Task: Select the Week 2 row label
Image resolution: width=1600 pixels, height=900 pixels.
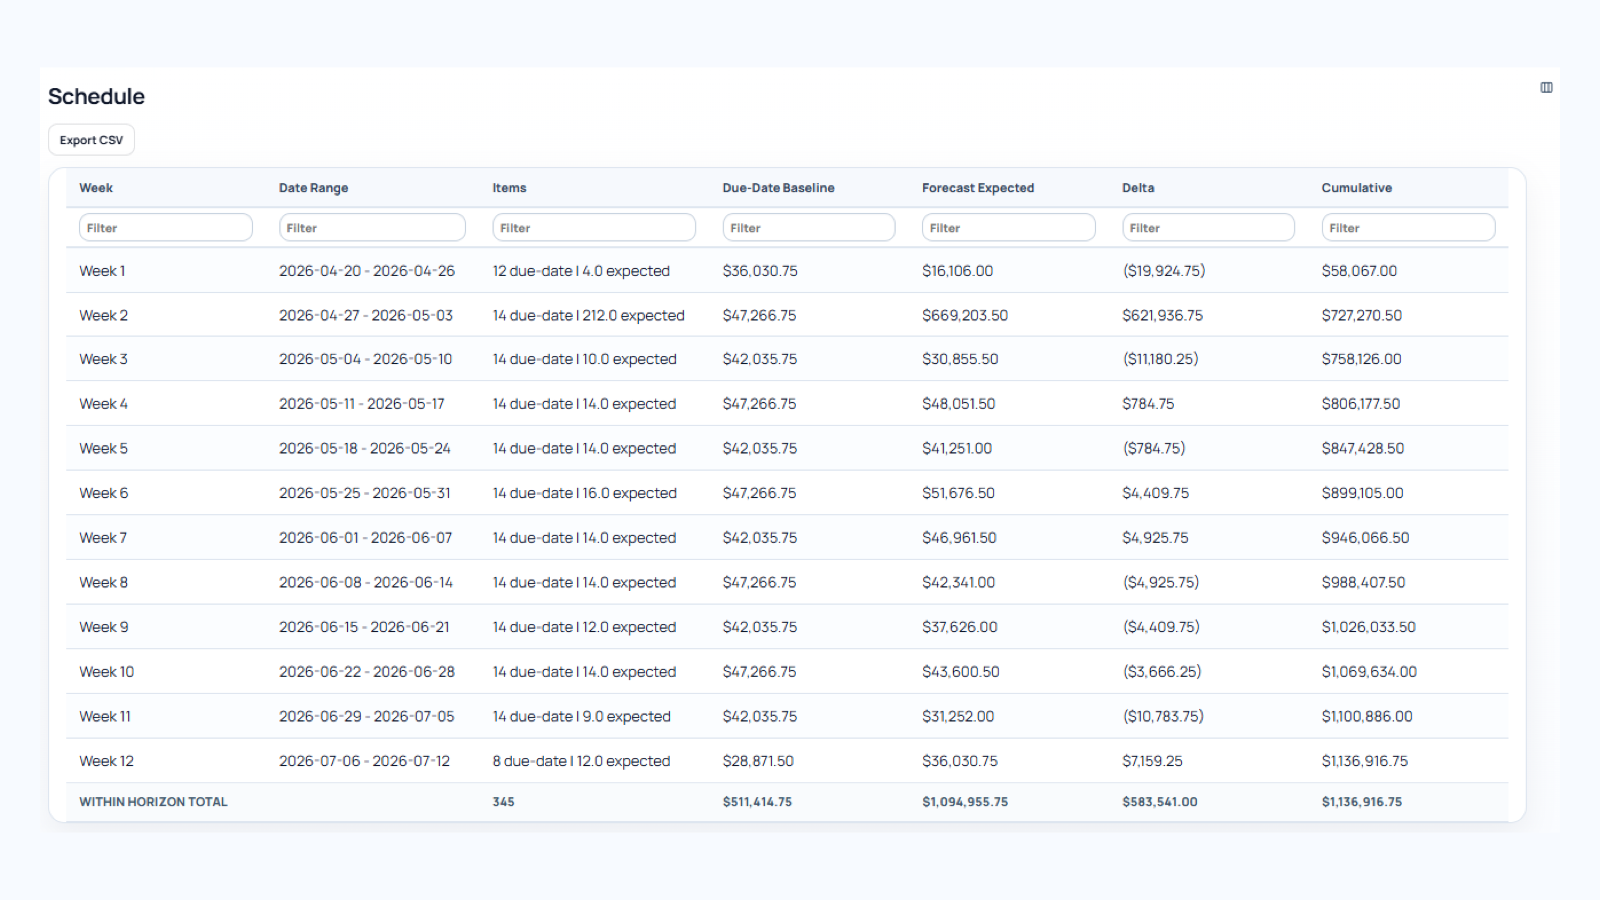Action: pos(103,315)
